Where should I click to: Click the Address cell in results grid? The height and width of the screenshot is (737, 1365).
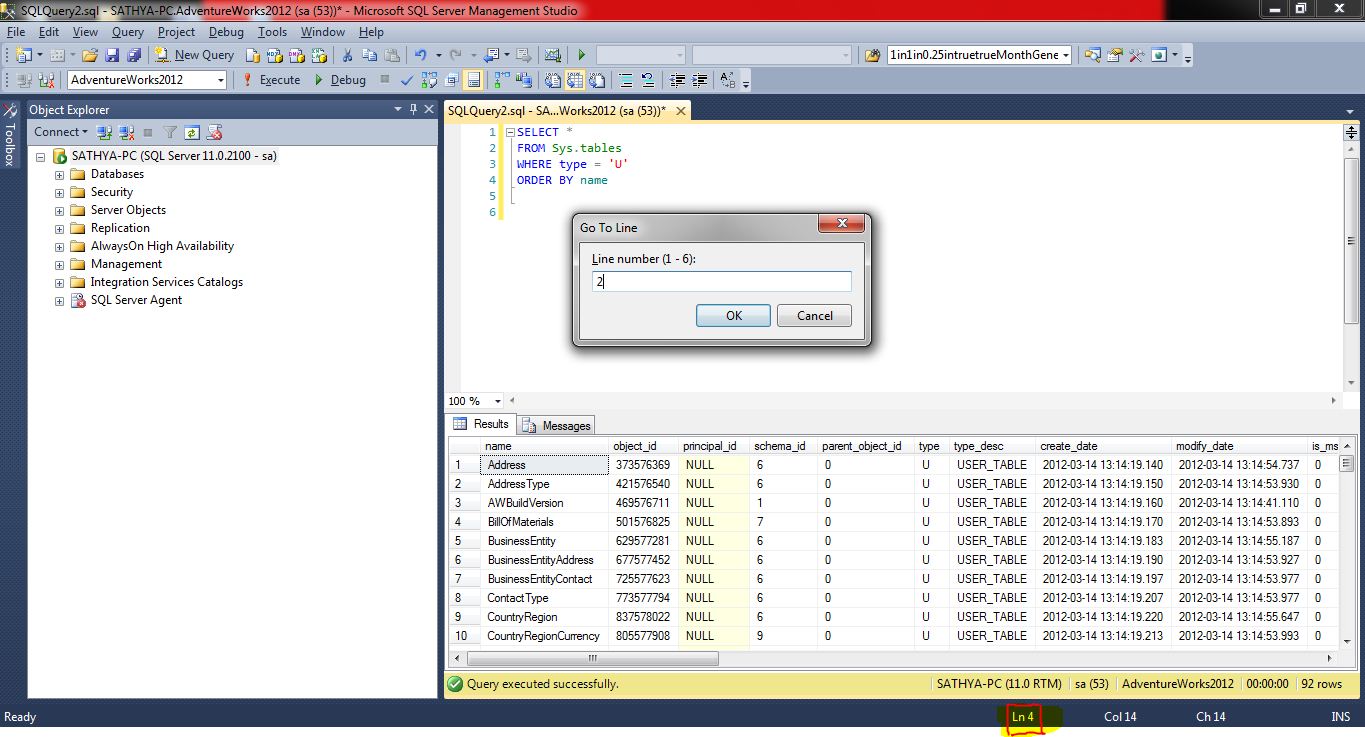click(545, 465)
